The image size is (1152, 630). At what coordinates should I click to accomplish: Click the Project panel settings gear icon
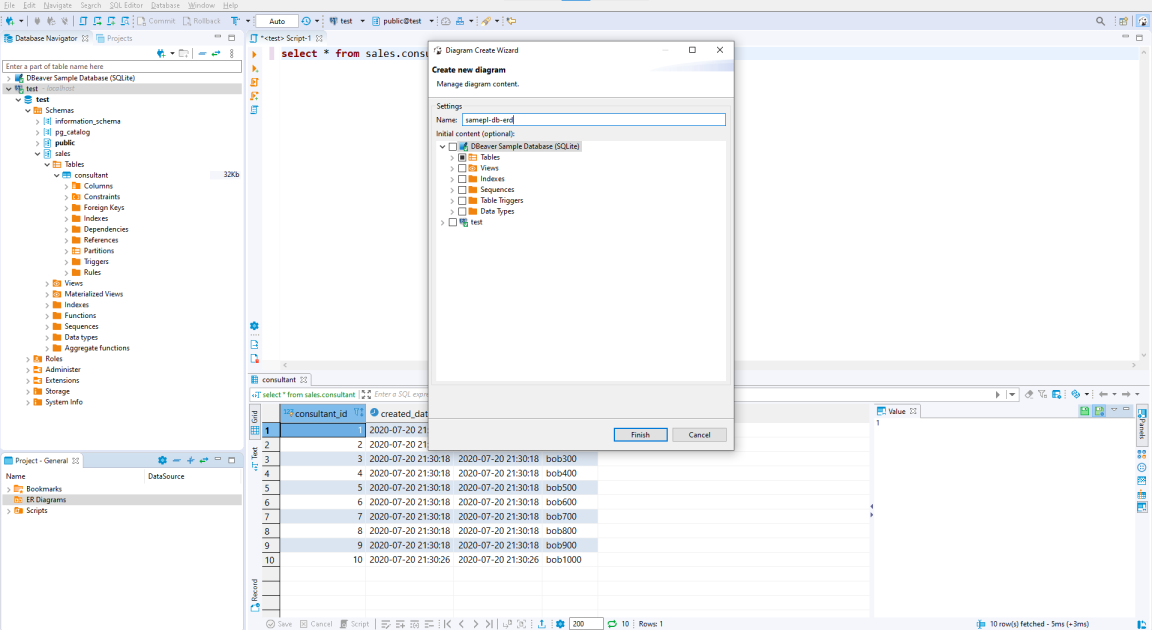[162, 460]
